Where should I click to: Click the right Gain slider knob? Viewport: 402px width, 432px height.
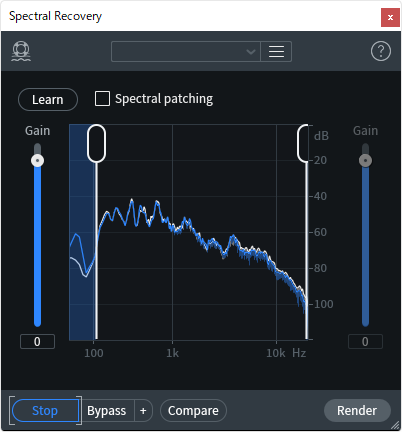[x=365, y=161]
